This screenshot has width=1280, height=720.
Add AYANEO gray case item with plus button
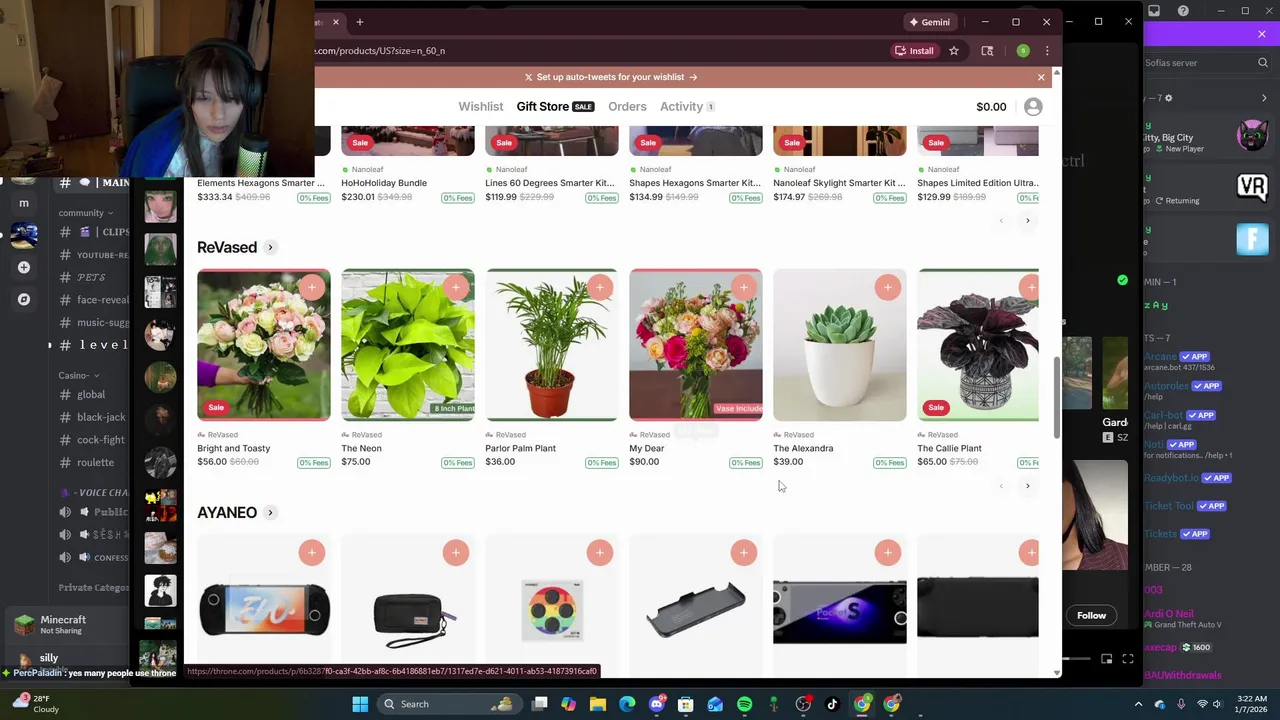pos(744,553)
